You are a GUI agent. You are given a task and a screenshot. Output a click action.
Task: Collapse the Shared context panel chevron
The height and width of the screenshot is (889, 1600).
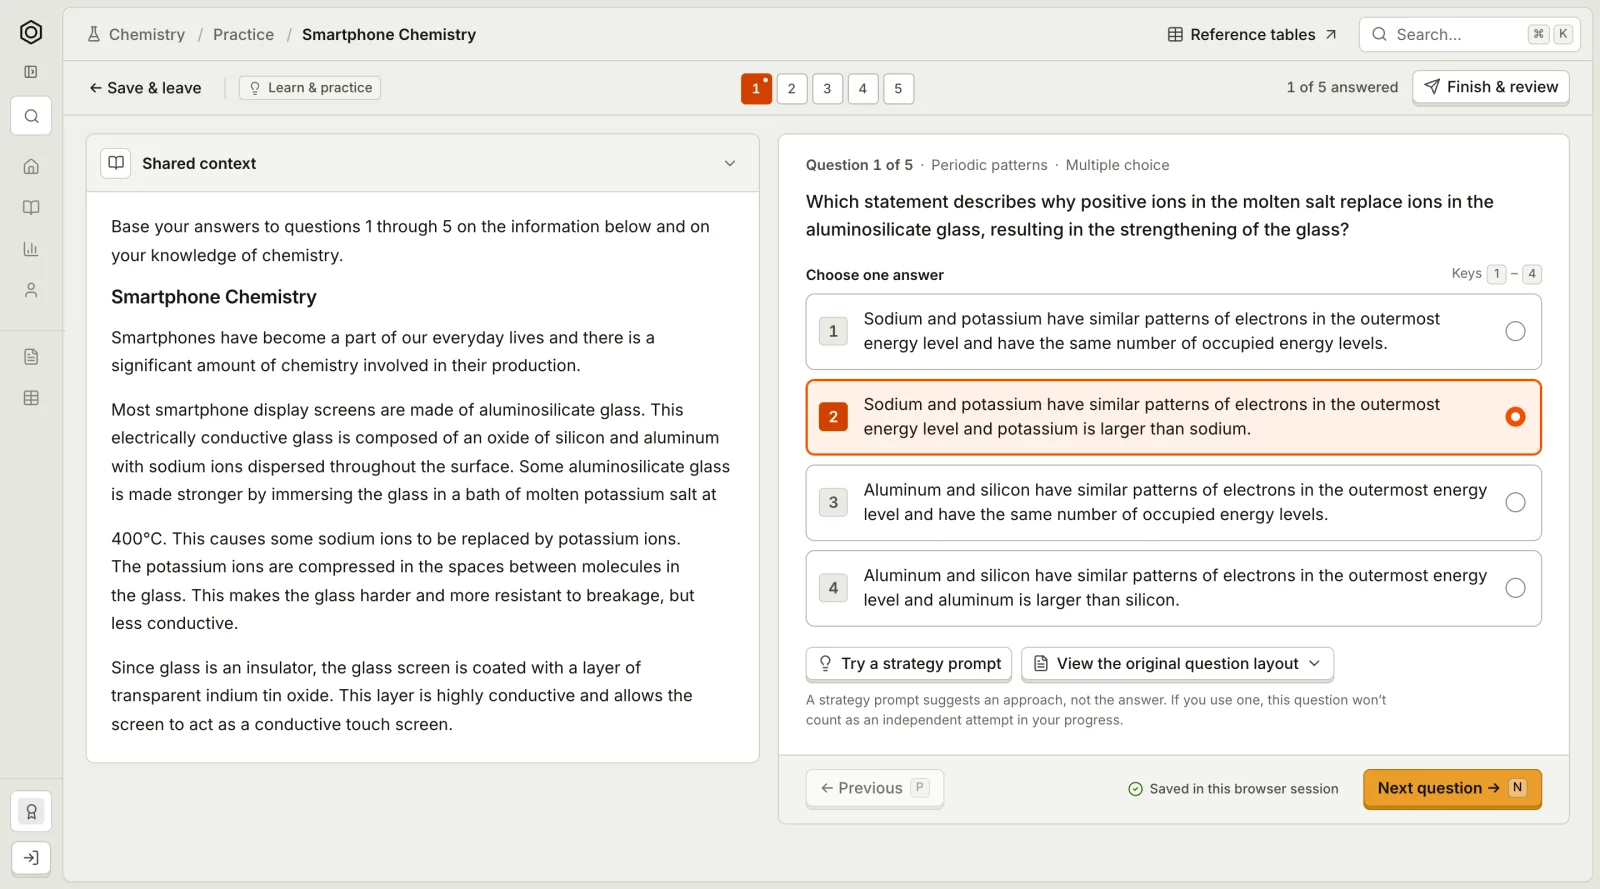coord(730,163)
